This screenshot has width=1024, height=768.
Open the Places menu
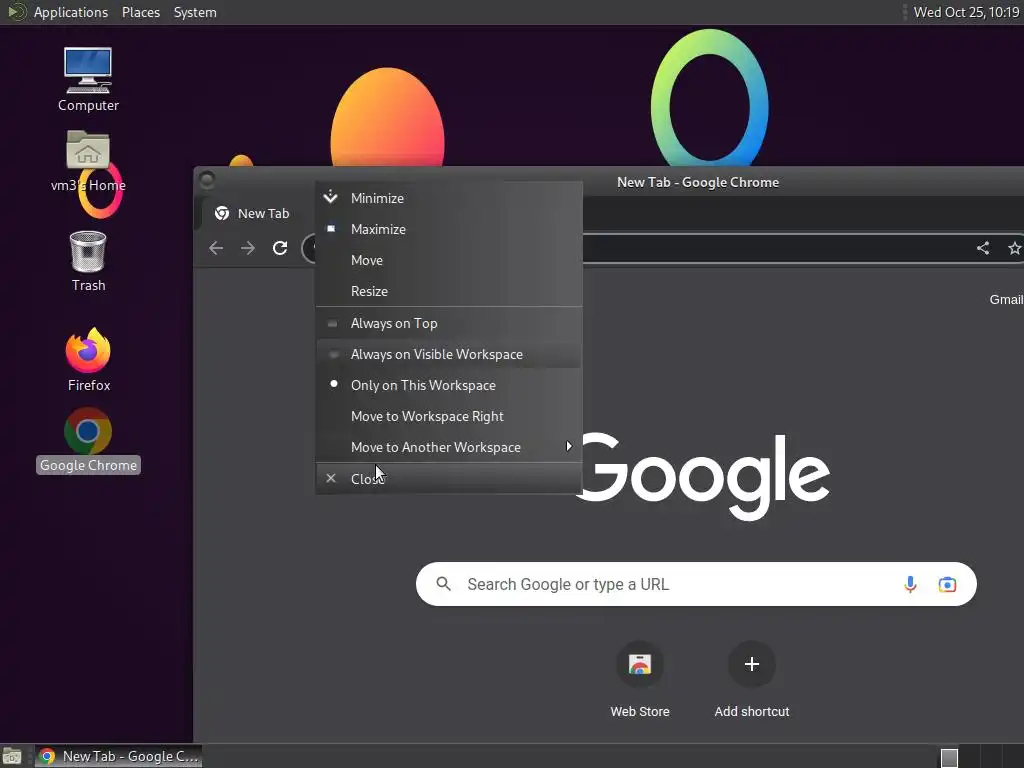click(141, 12)
